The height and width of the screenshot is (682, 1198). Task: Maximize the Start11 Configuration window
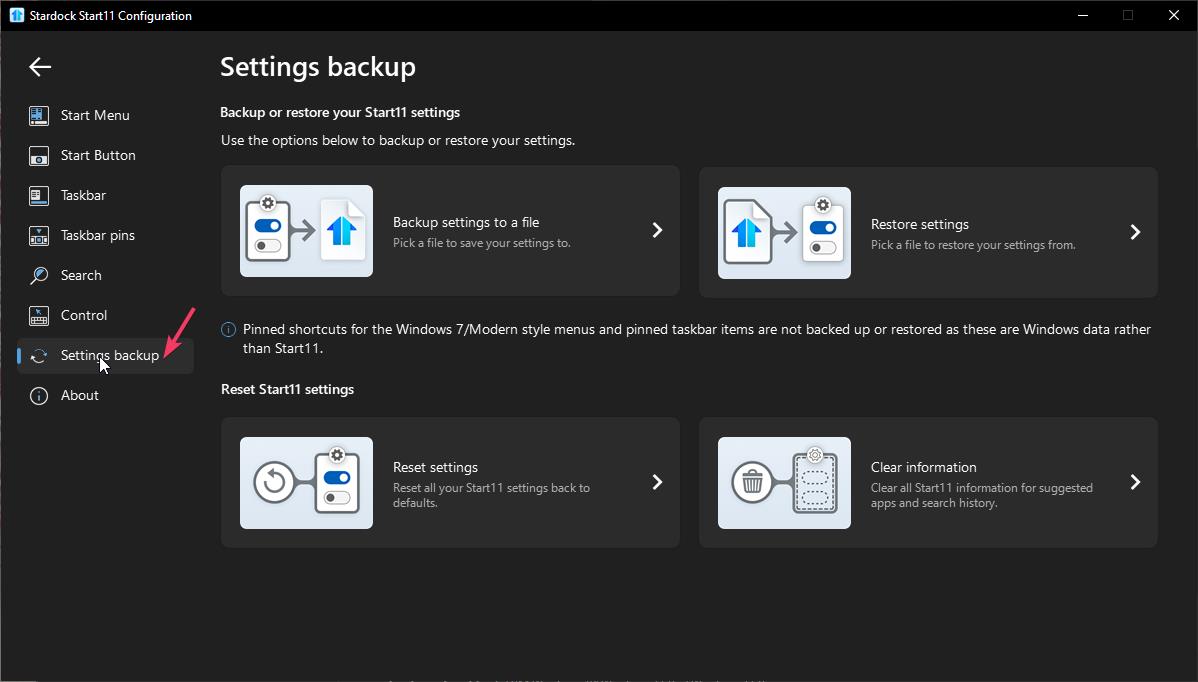tap(1128, 15)
